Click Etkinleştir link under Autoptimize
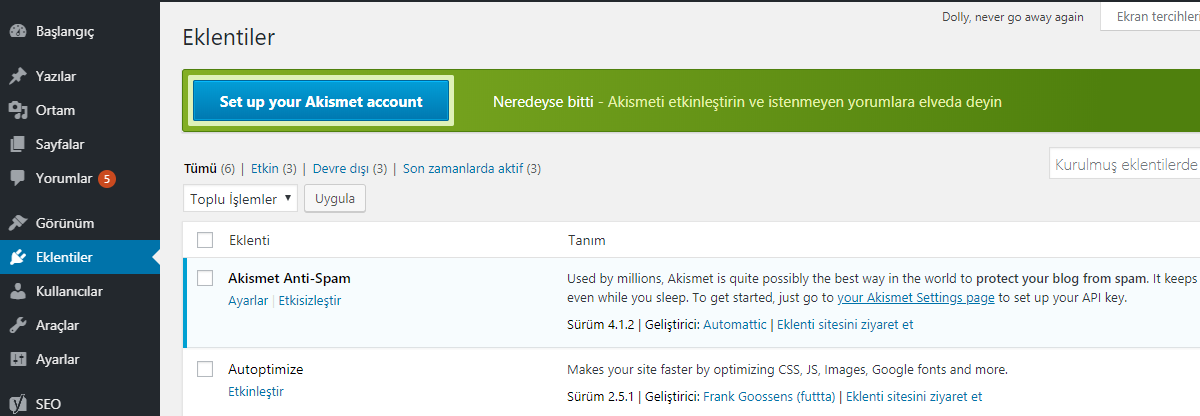This screenshot has width=1200, height=416. pos(256,391)
